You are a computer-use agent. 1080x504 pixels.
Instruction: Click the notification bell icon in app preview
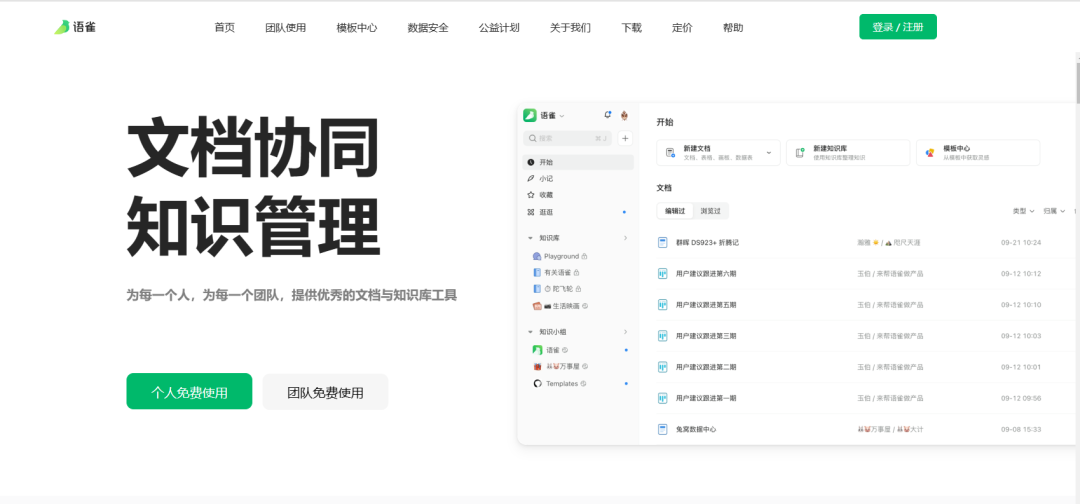tap(607, 115)
